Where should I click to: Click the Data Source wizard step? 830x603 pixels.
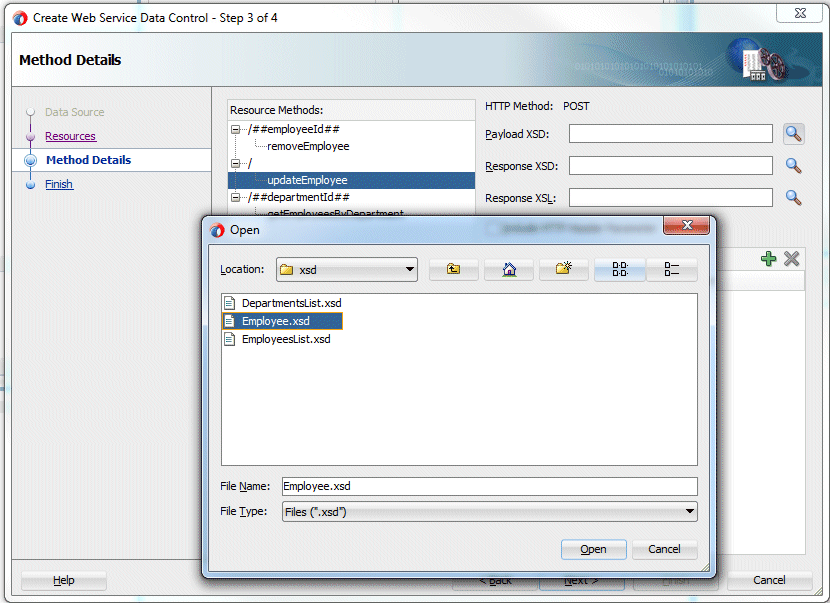[75, 112]
